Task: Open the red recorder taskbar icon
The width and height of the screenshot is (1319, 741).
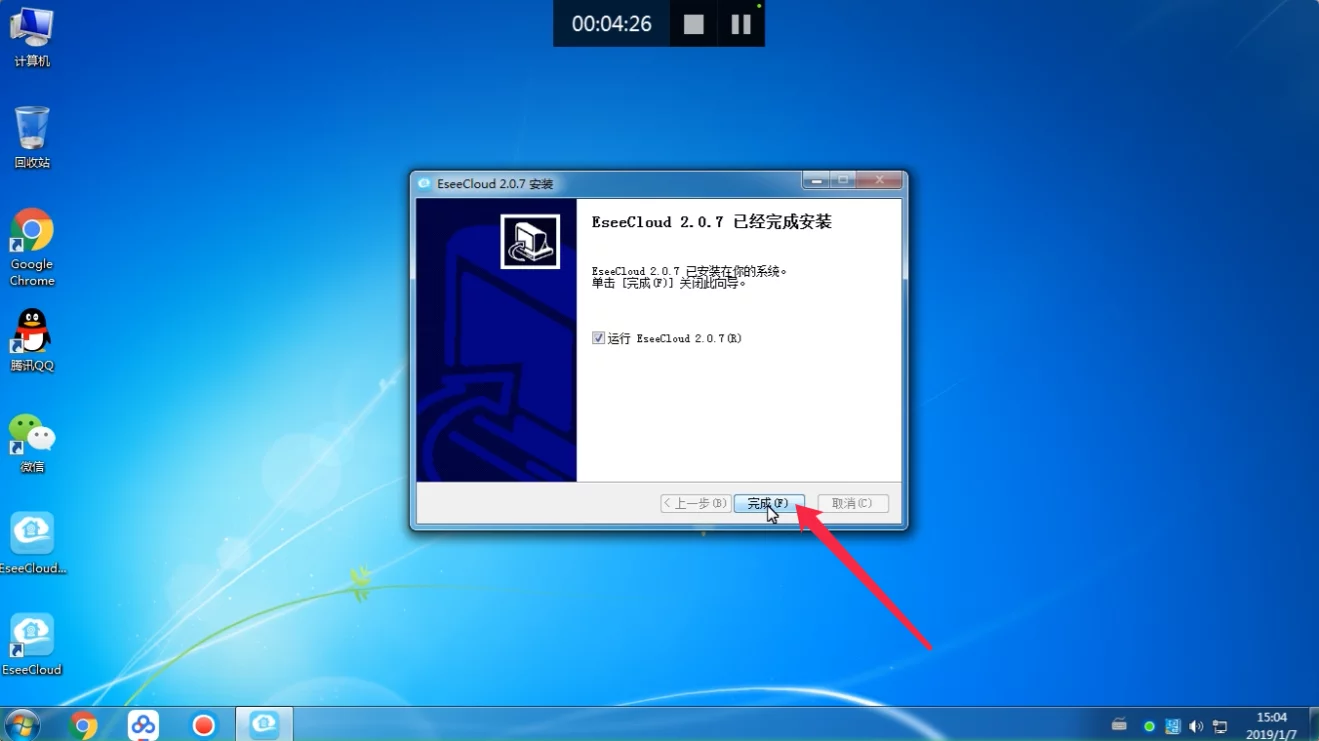Action: 204,725
